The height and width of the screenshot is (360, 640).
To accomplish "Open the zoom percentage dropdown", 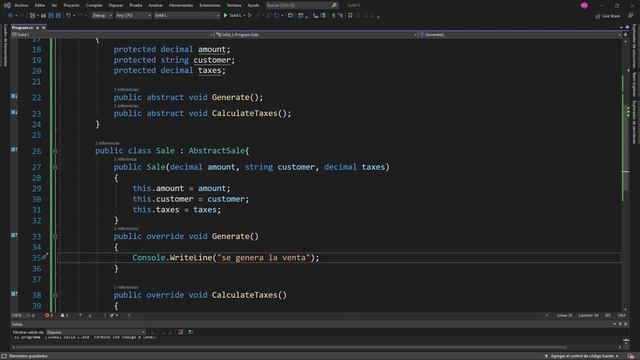I will (20, 316).
